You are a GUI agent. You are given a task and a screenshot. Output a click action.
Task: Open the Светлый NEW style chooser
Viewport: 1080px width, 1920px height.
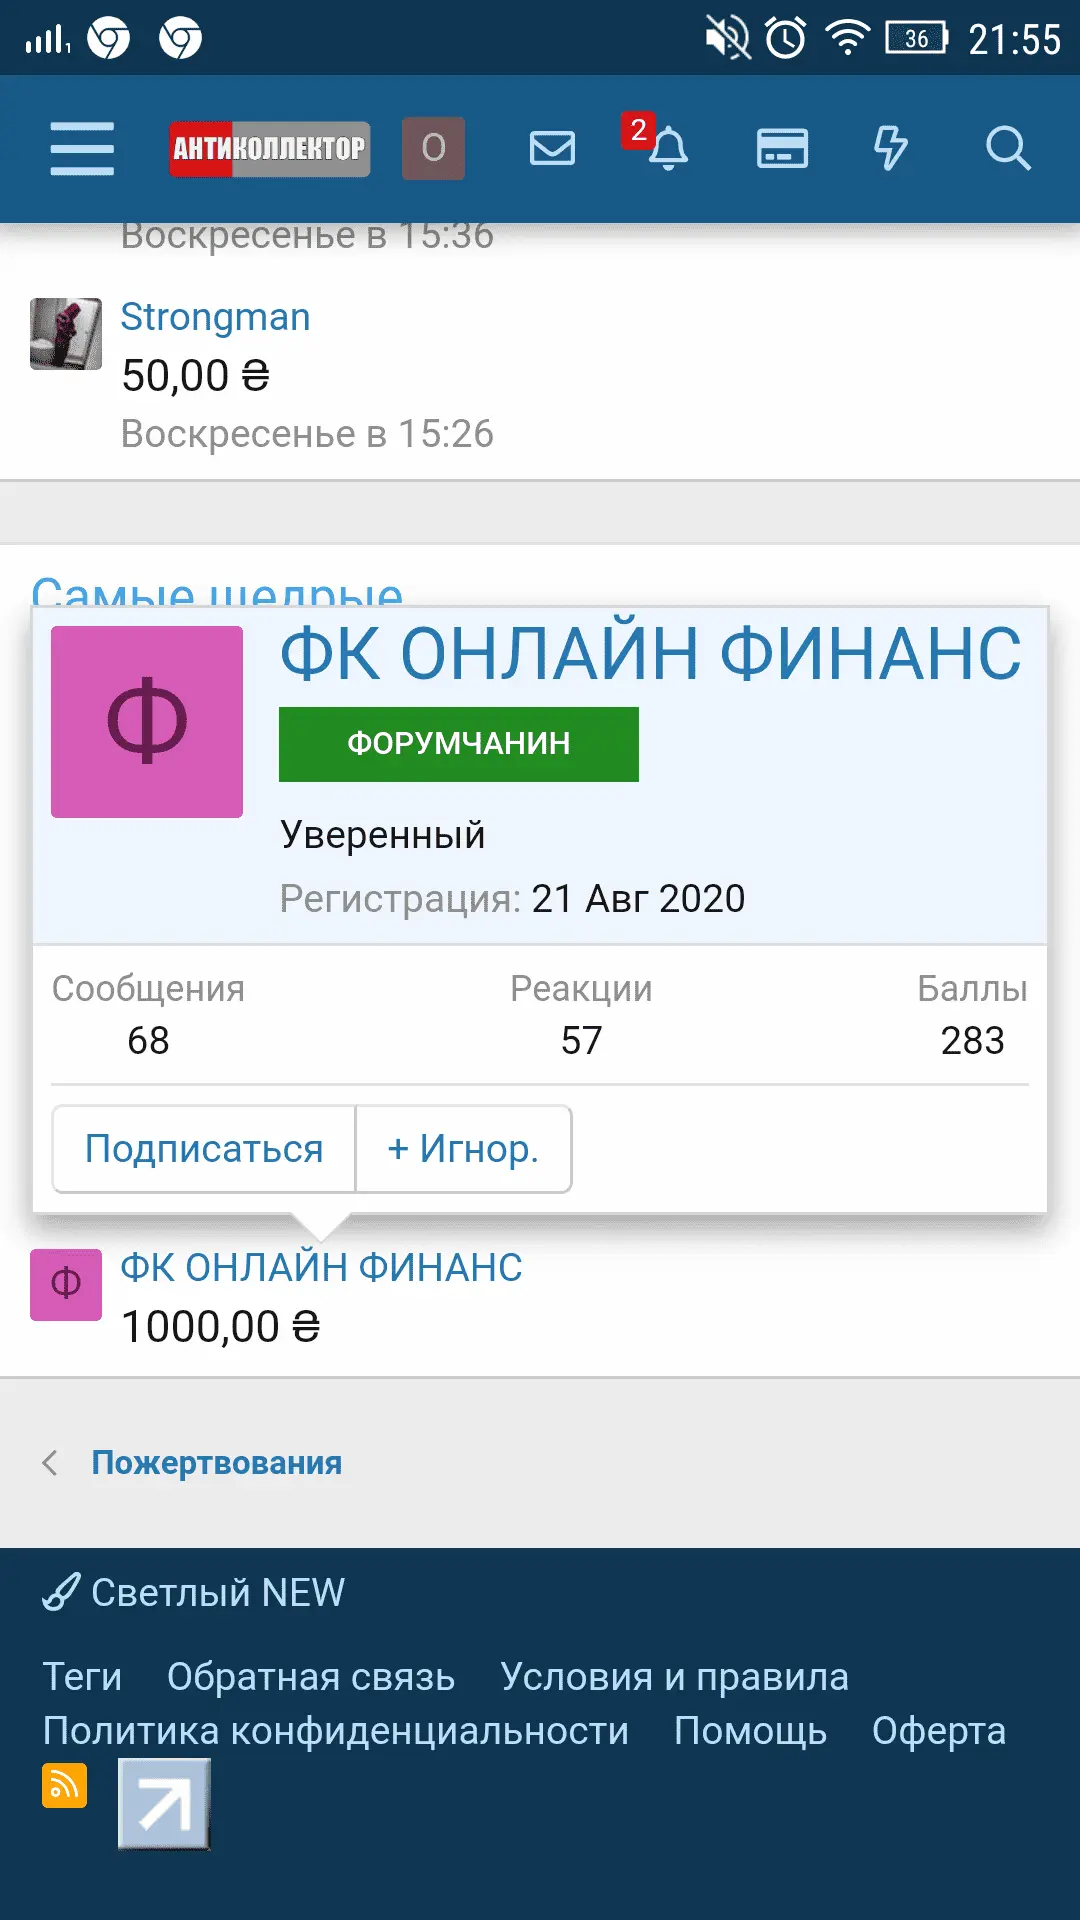point(195,1593)
